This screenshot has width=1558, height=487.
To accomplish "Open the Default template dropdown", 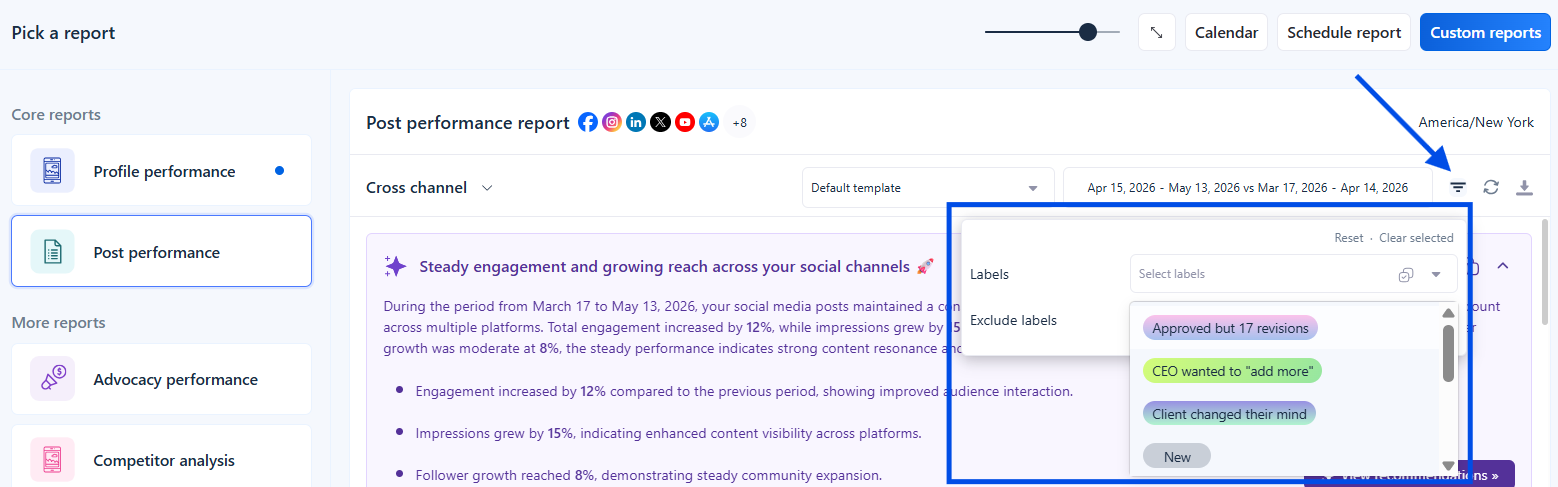I will (928, 188).
